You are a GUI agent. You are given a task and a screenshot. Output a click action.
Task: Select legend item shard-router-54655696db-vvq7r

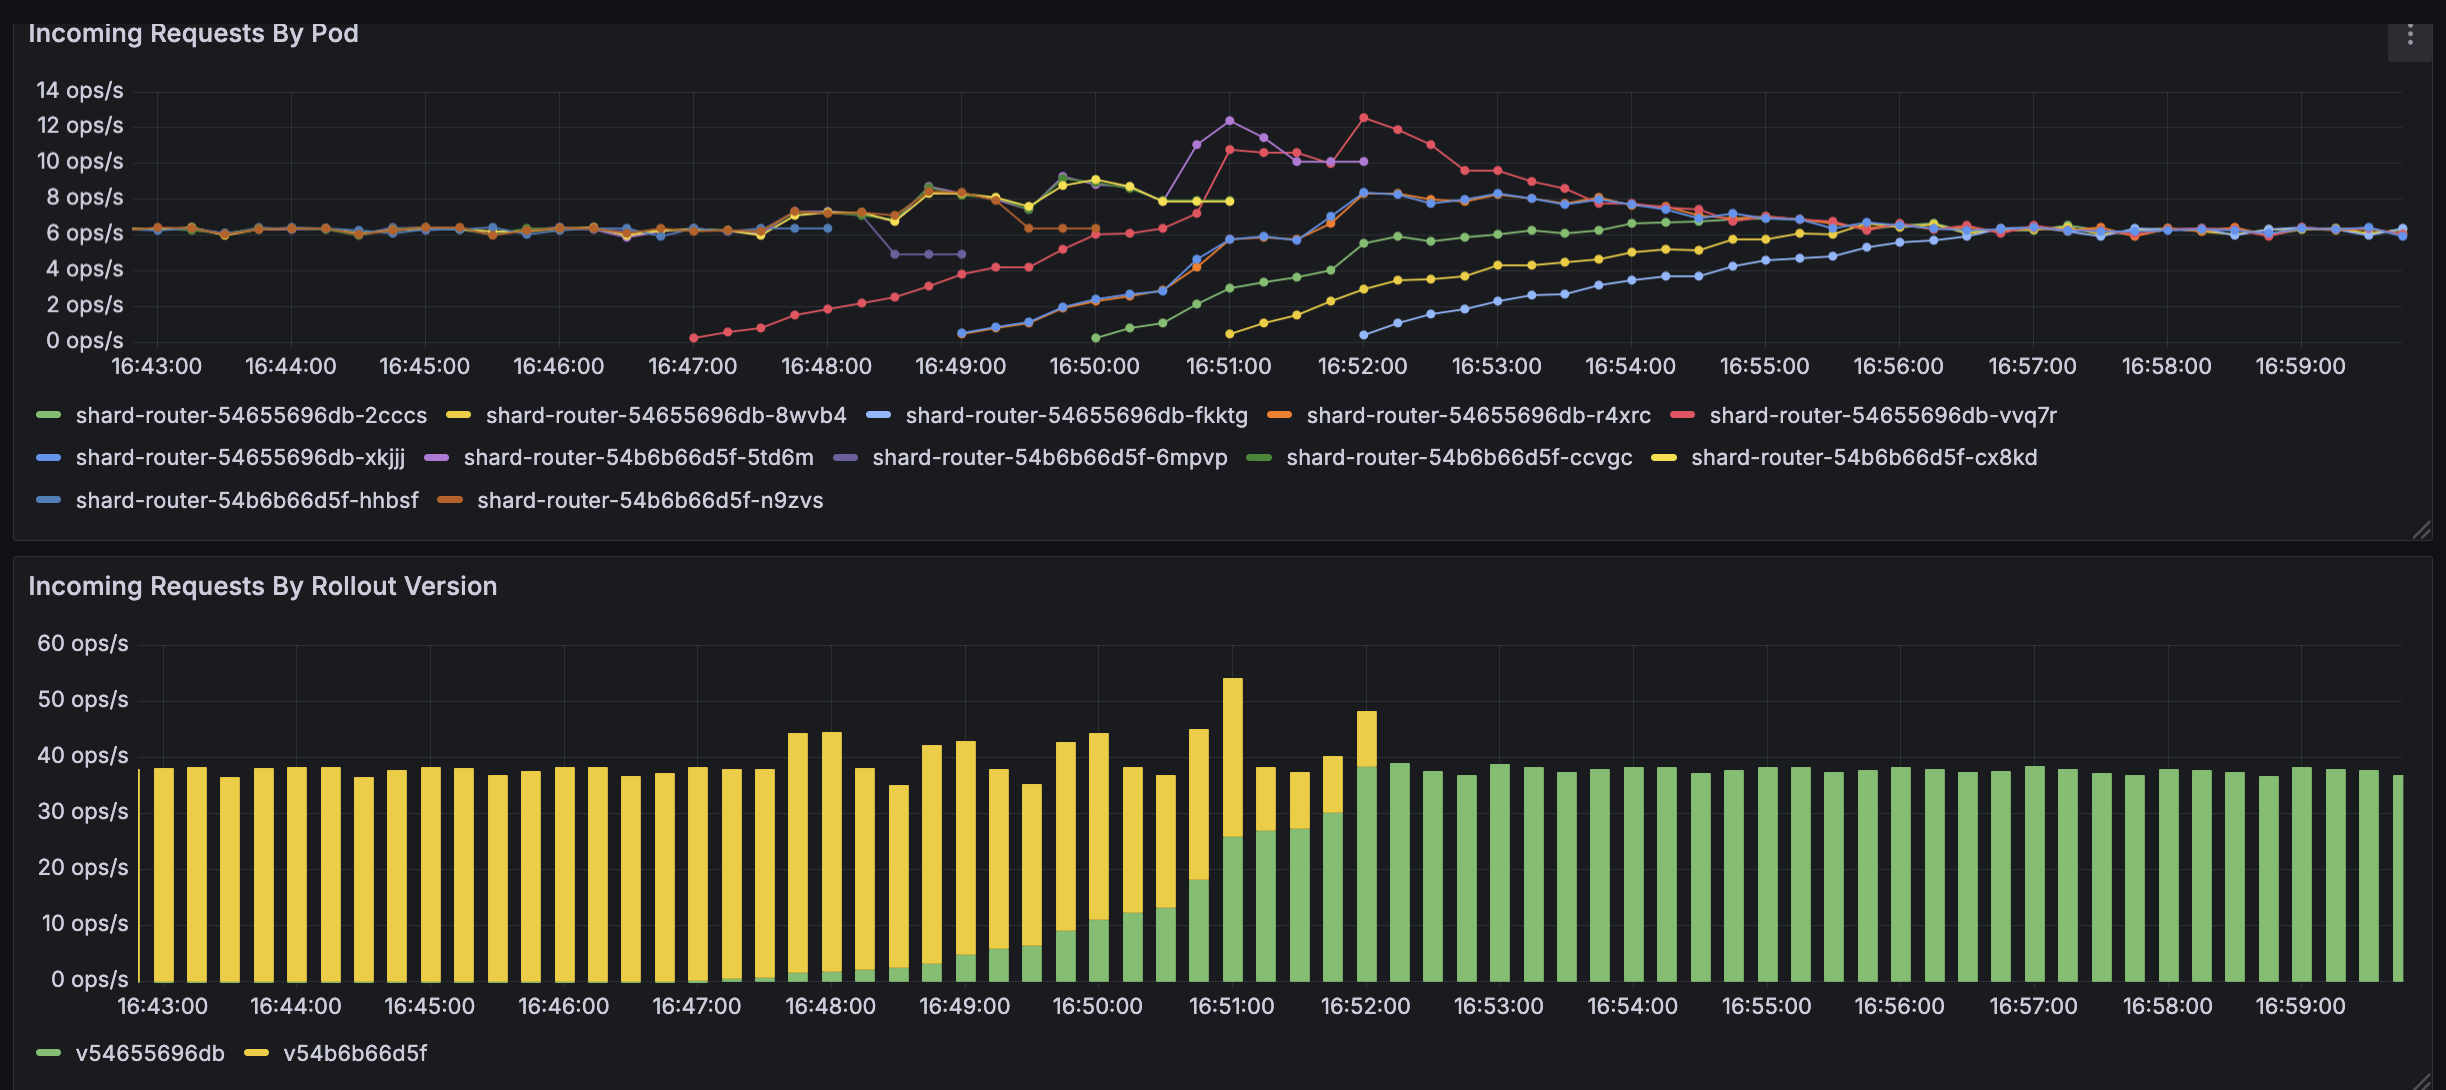pos(1882,415)
